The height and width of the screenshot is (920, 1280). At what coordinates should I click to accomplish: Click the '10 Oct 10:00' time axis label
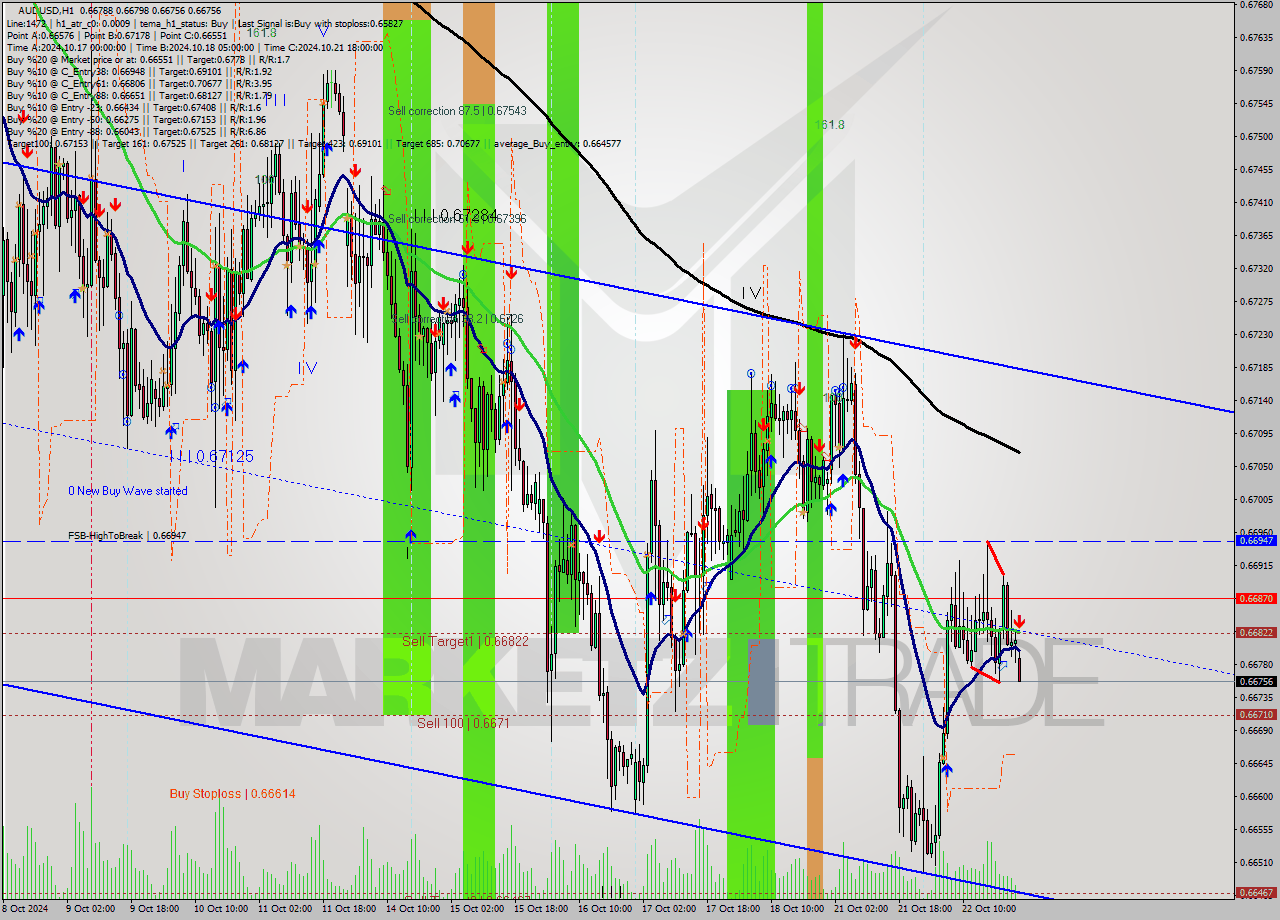click(219, 910)
